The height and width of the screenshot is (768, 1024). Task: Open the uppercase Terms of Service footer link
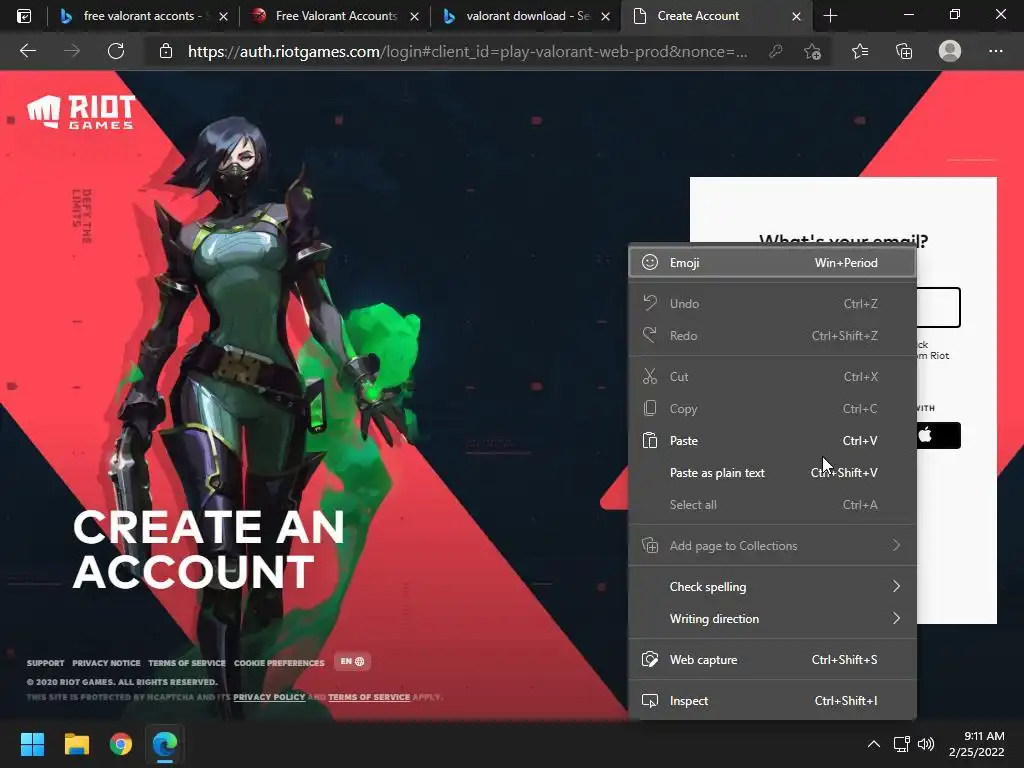pyautogui.click(x=187, y=663)
